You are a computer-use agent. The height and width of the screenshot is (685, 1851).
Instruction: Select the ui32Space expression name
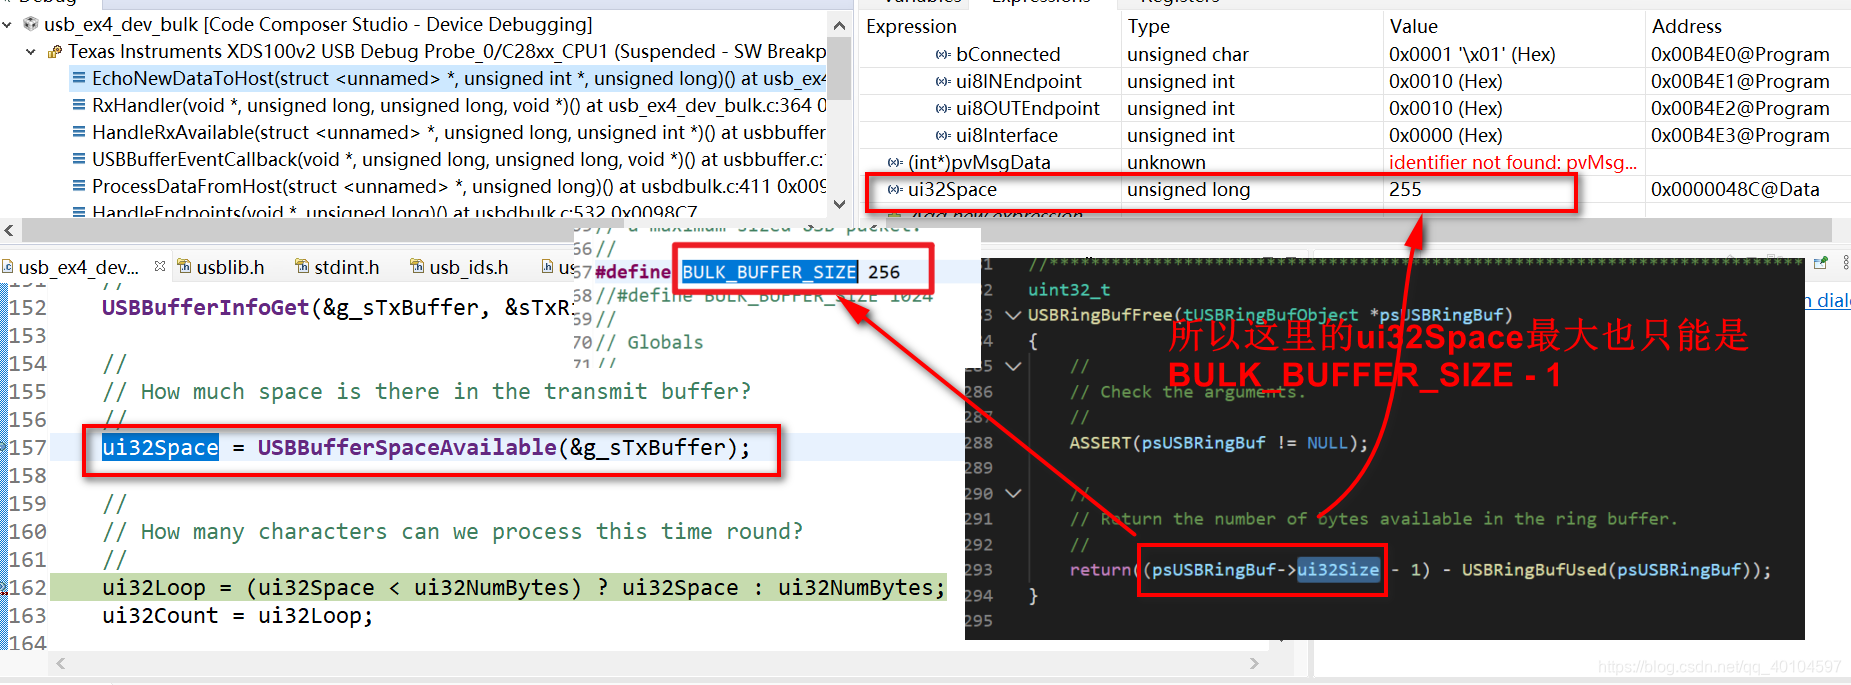[x=952, y=189]
